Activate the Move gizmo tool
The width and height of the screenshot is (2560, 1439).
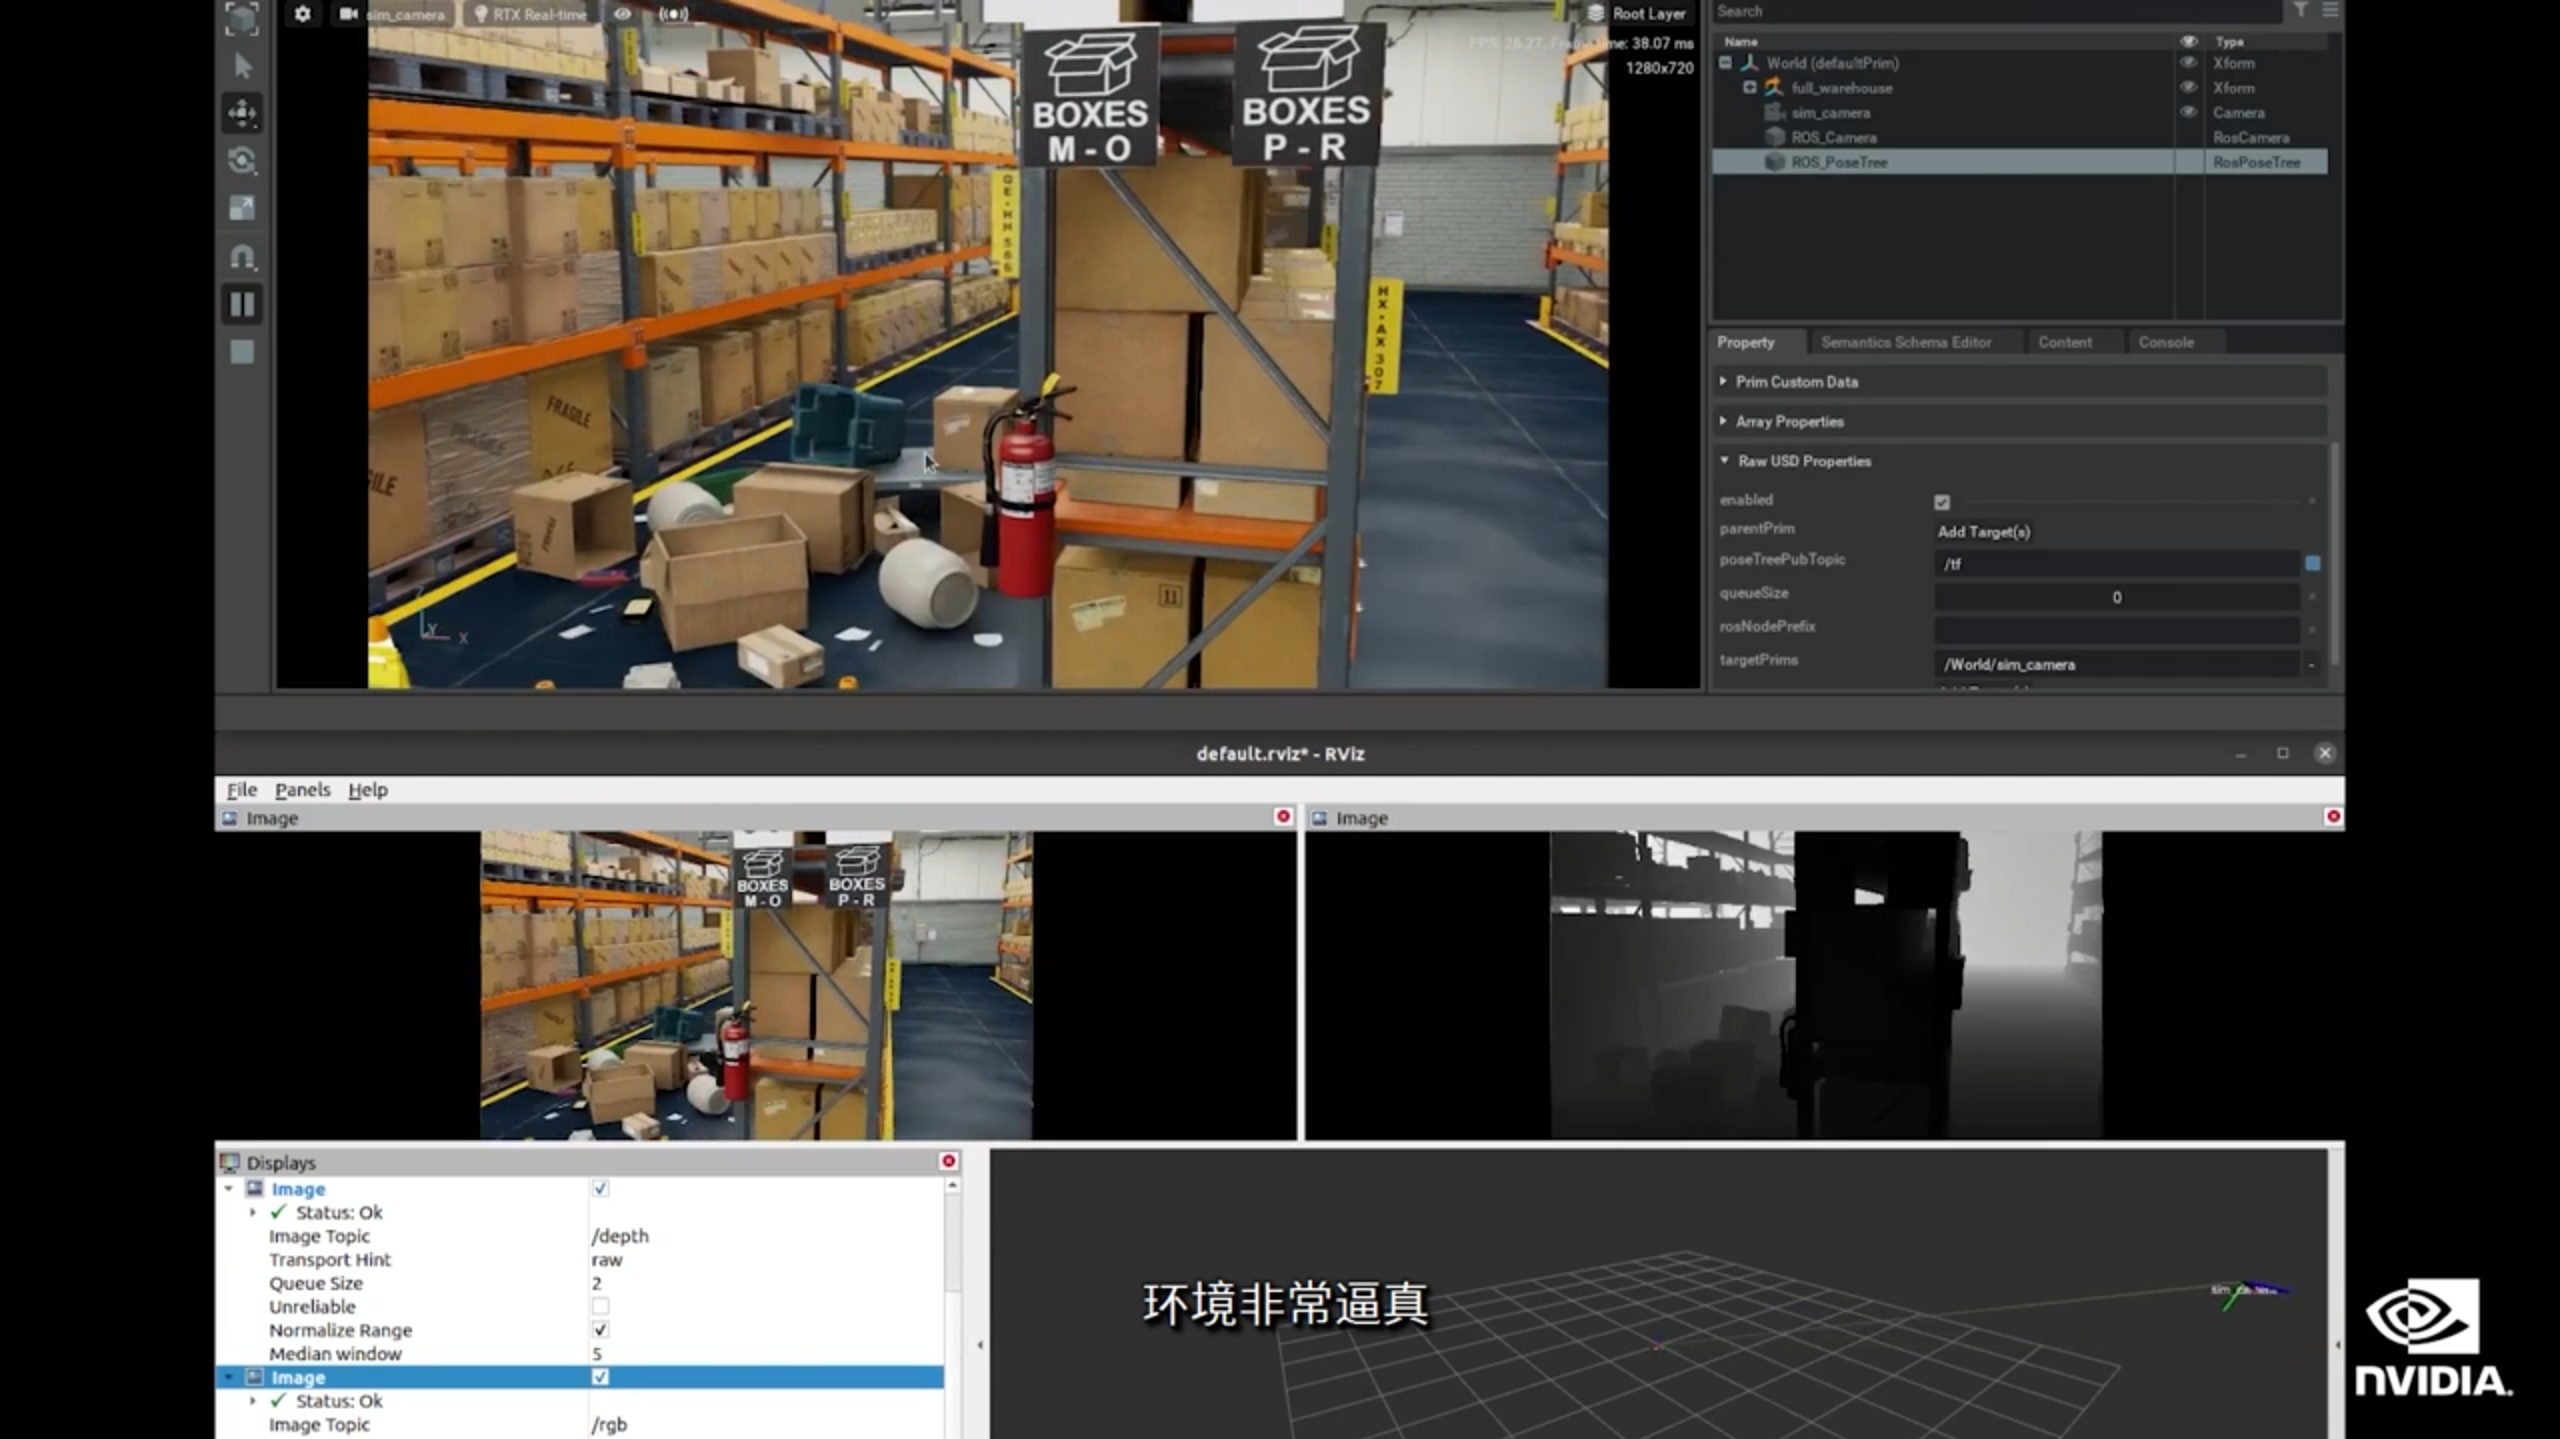coord(242,113)
